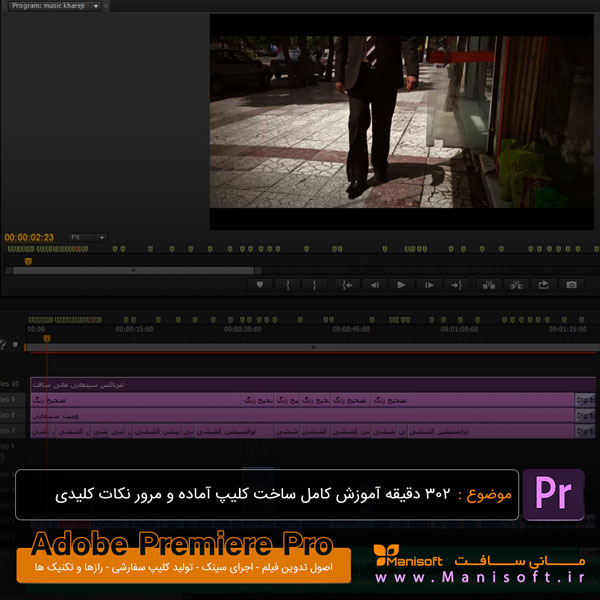Screen dimensions: 600x600
Task: Click the Go to Out point button
Action: 457,285
